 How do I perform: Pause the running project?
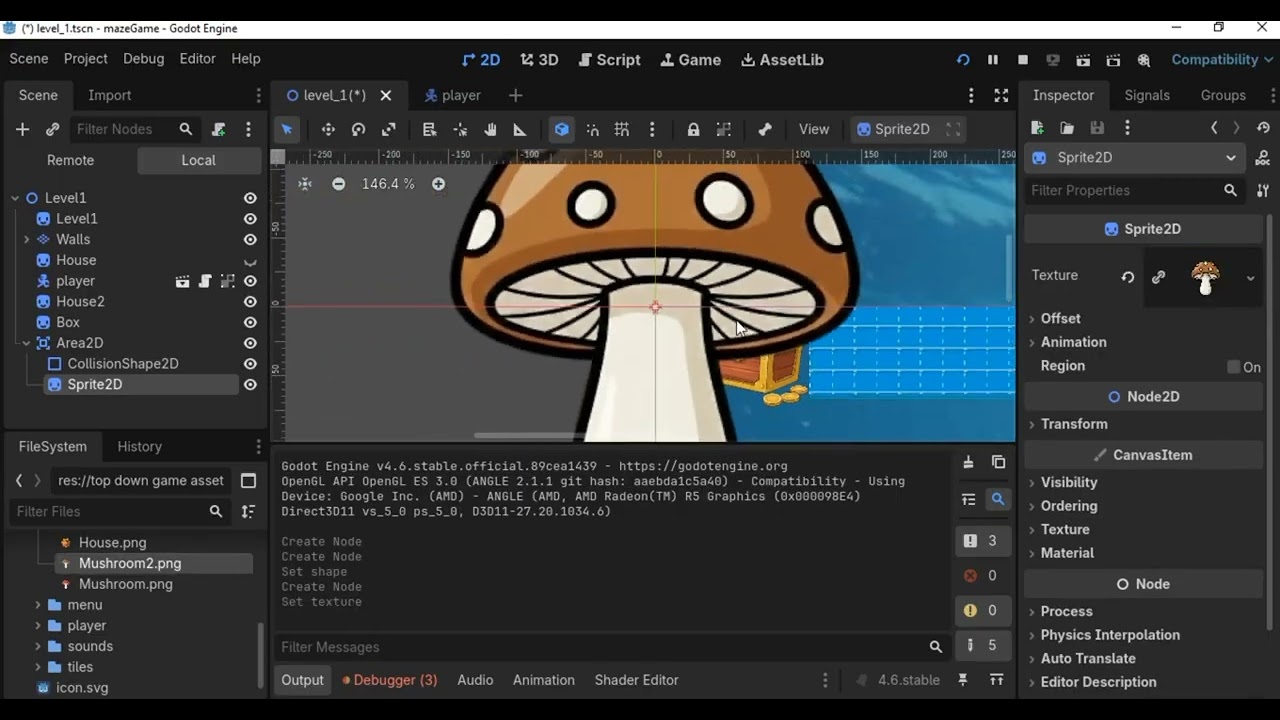(x=993, y=60)
